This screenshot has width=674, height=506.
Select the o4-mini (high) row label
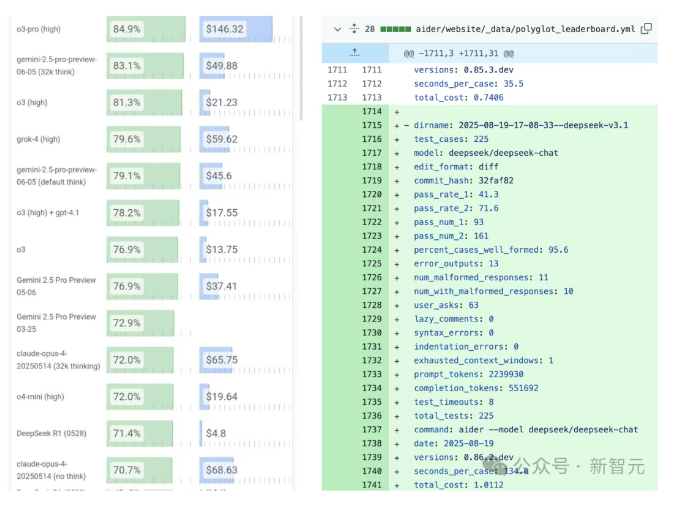[40, 396]
